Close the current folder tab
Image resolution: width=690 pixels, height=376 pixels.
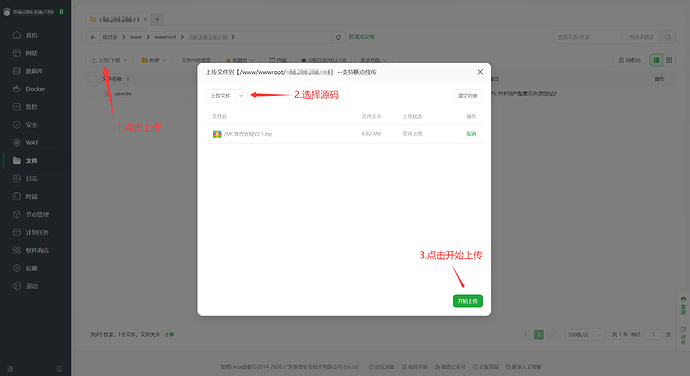coord(145,19)
